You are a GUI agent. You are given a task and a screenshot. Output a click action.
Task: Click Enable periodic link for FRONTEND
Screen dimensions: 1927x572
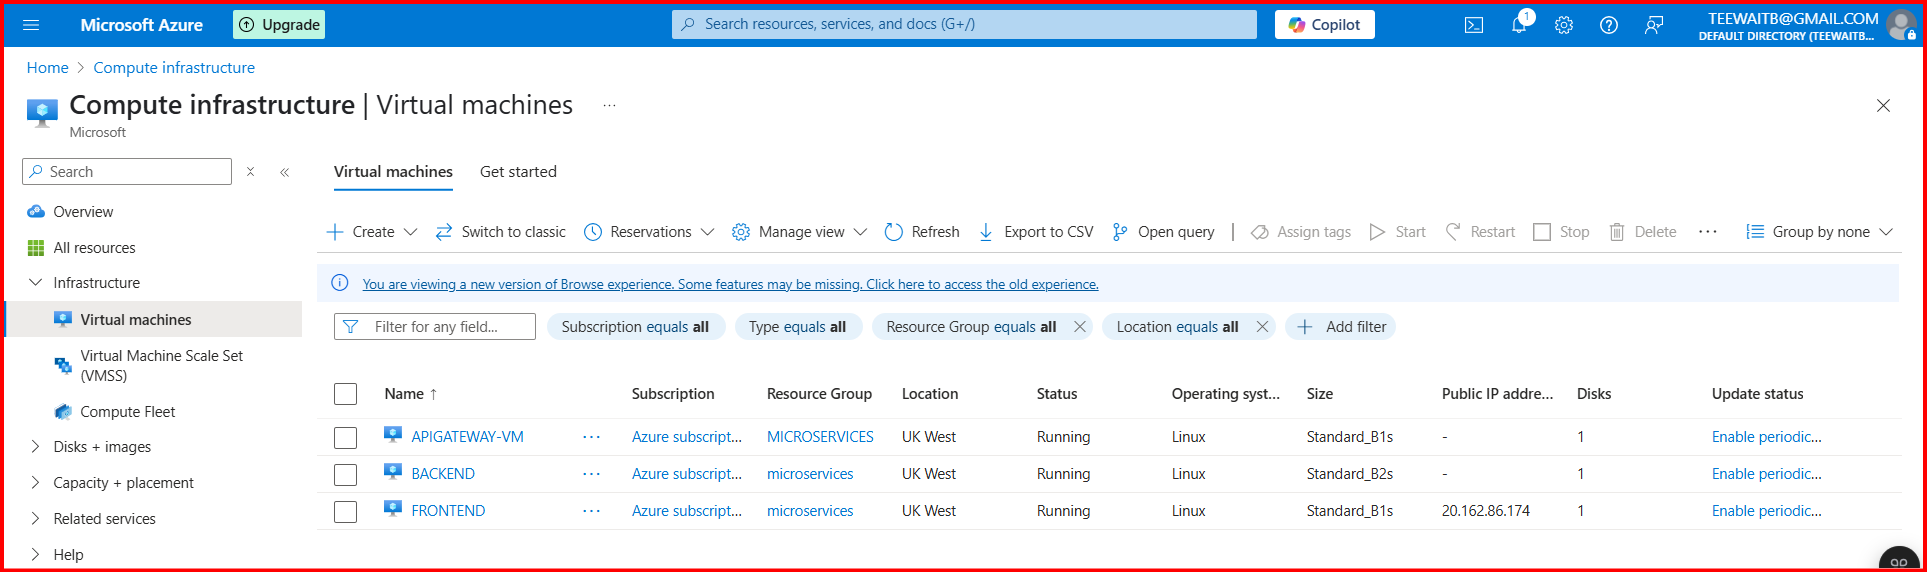1766,511
